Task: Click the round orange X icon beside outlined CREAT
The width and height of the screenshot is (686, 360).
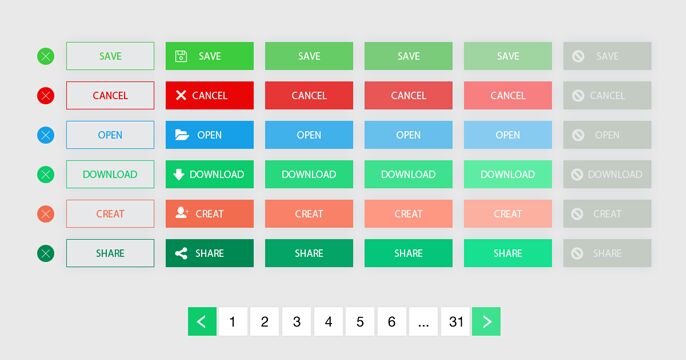Action: [46, 213]
